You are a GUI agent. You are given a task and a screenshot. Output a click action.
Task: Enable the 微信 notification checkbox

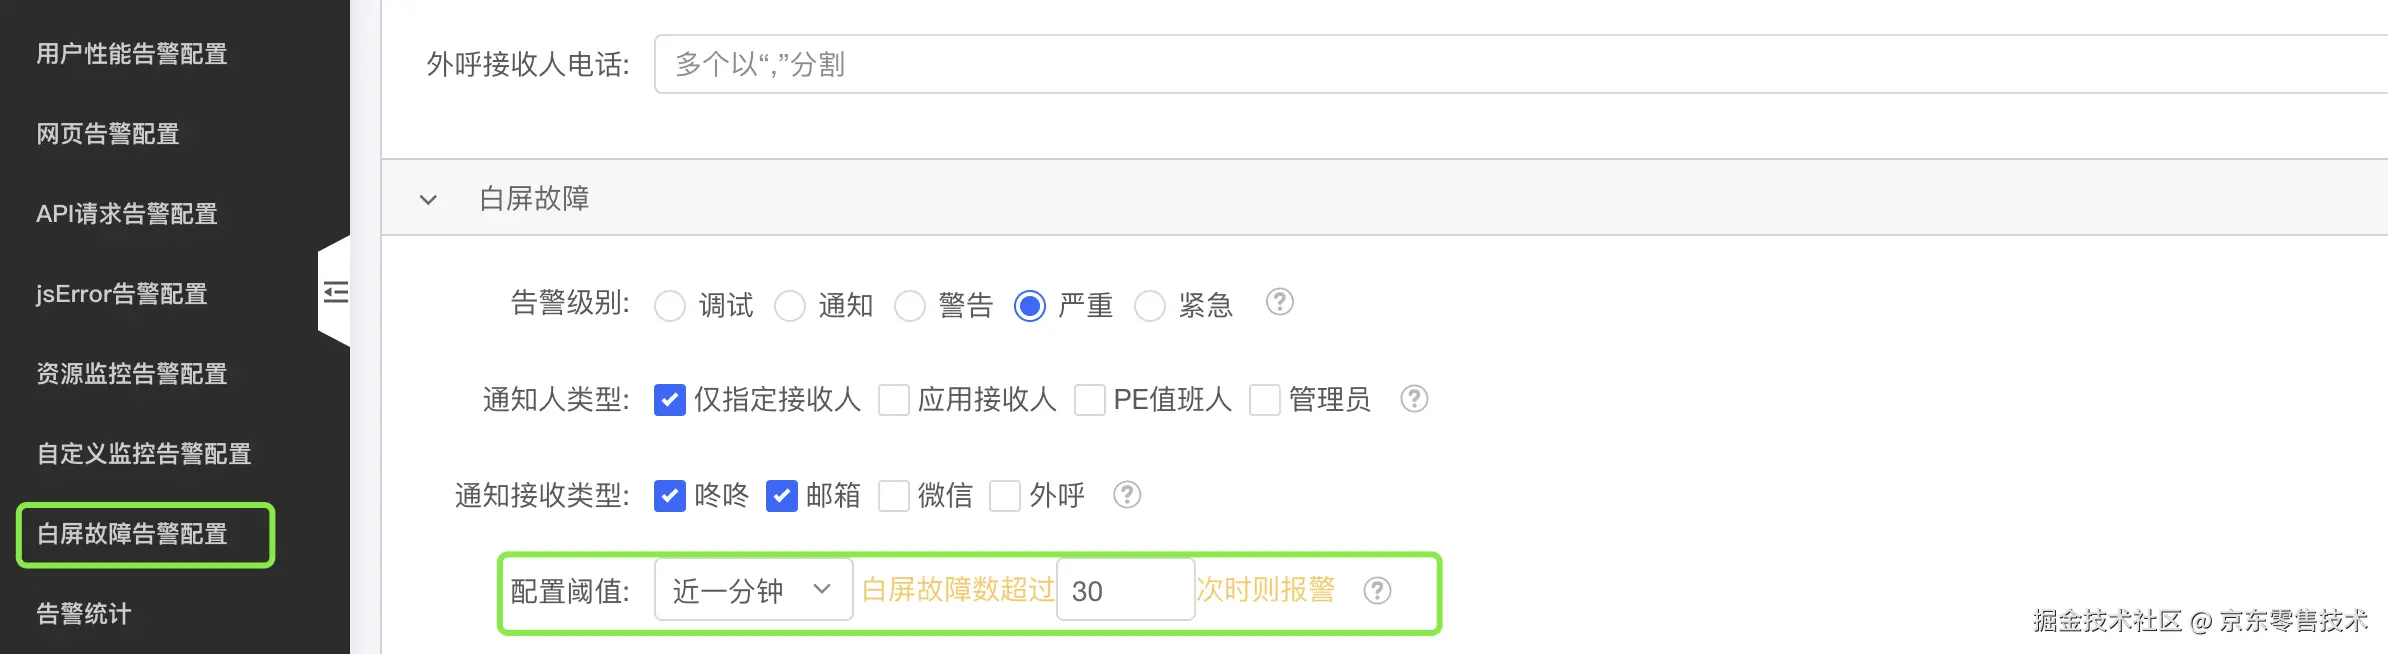(894, 496)
